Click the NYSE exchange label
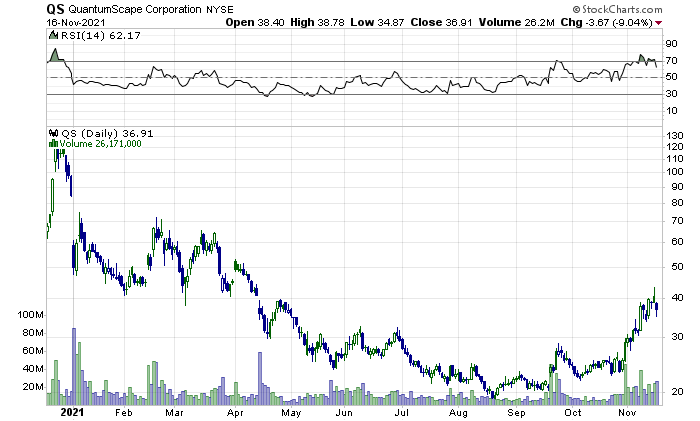700x421 pixels. point(220,9)
